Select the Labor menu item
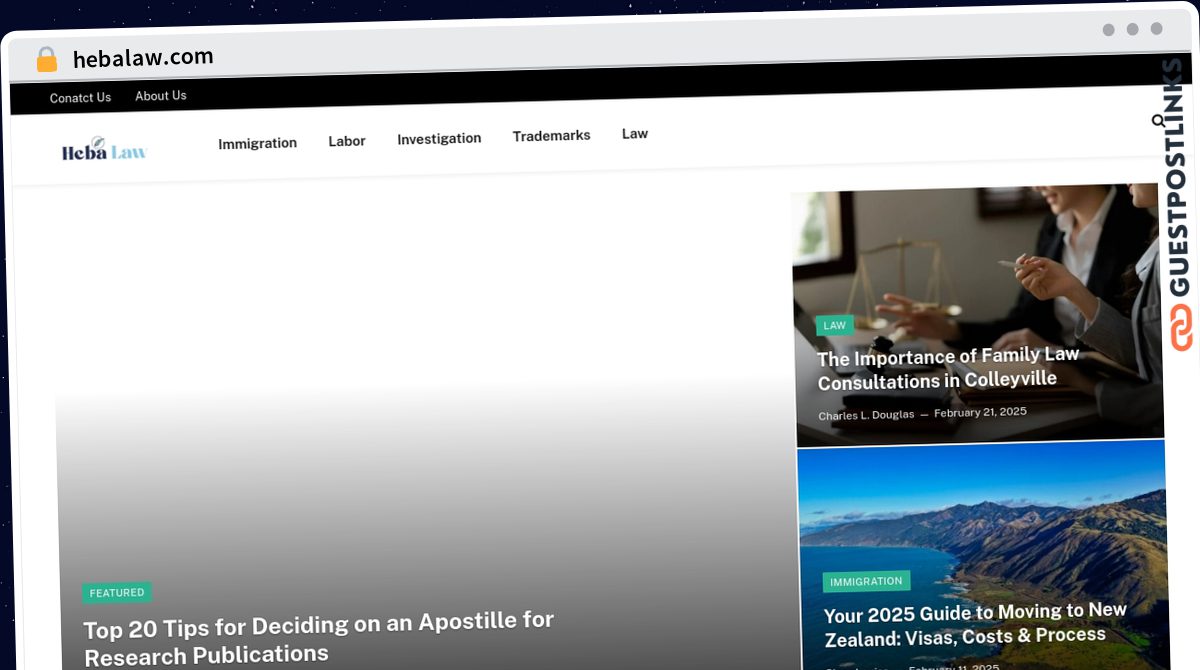The image size is (1200, 670). [347, 141]
